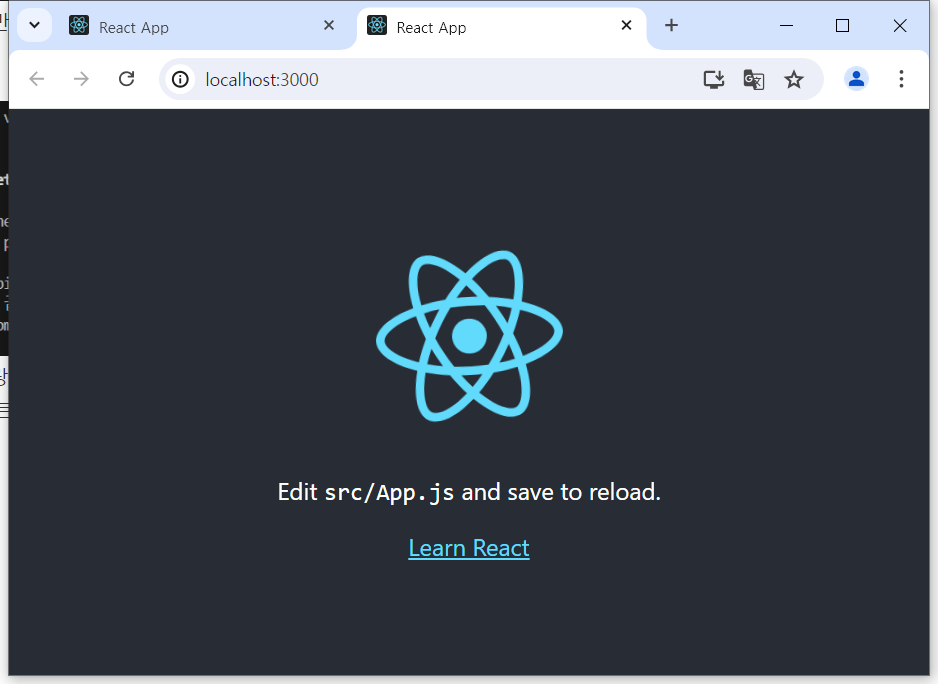Close the first React App tab

328,25
